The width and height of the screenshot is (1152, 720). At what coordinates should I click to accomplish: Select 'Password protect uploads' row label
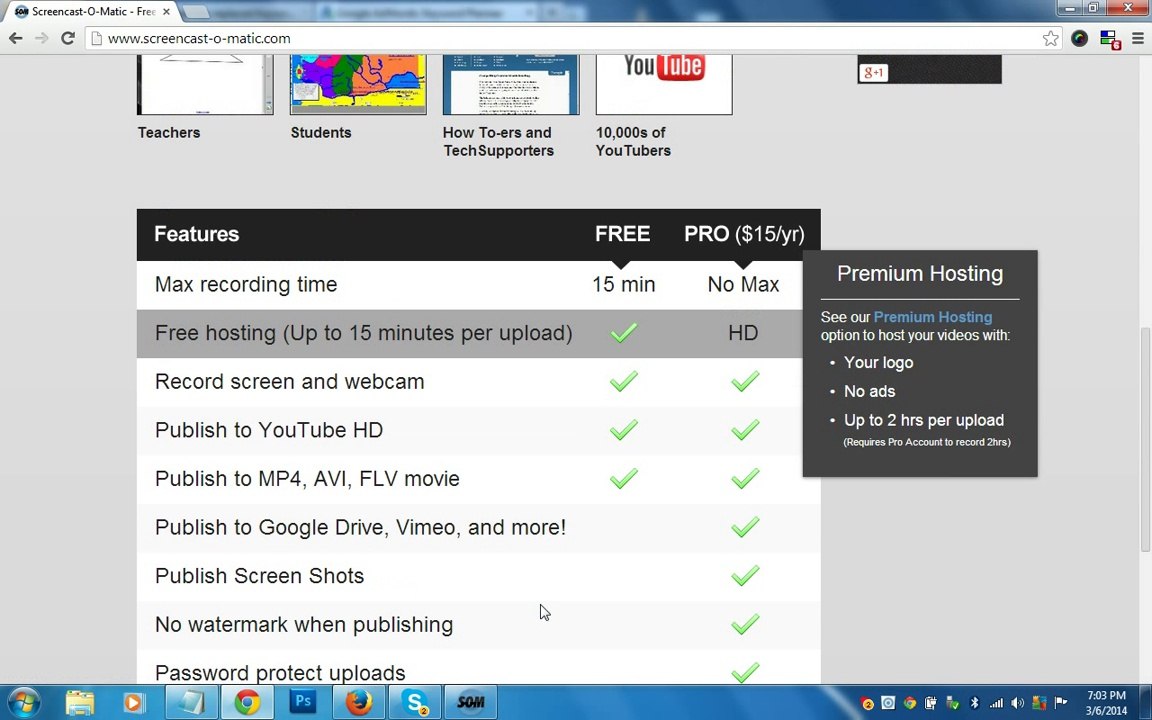(280, 672)
